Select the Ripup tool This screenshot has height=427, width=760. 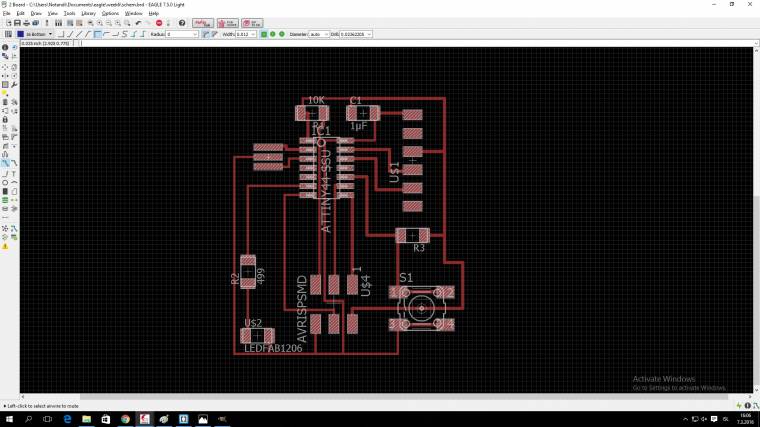[x=14, y=163]
